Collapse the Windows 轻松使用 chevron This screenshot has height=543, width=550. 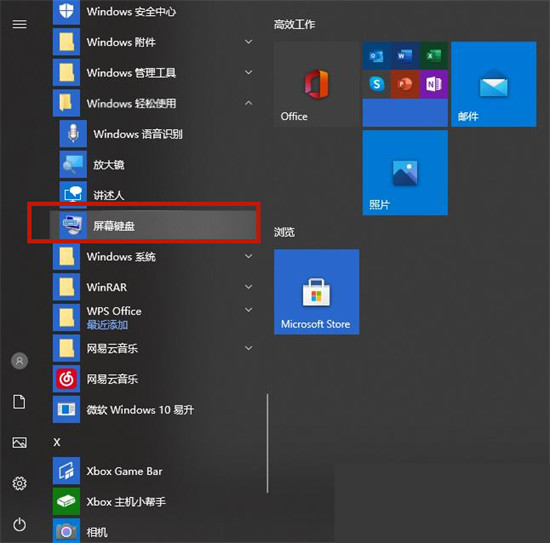coord(249,103)
